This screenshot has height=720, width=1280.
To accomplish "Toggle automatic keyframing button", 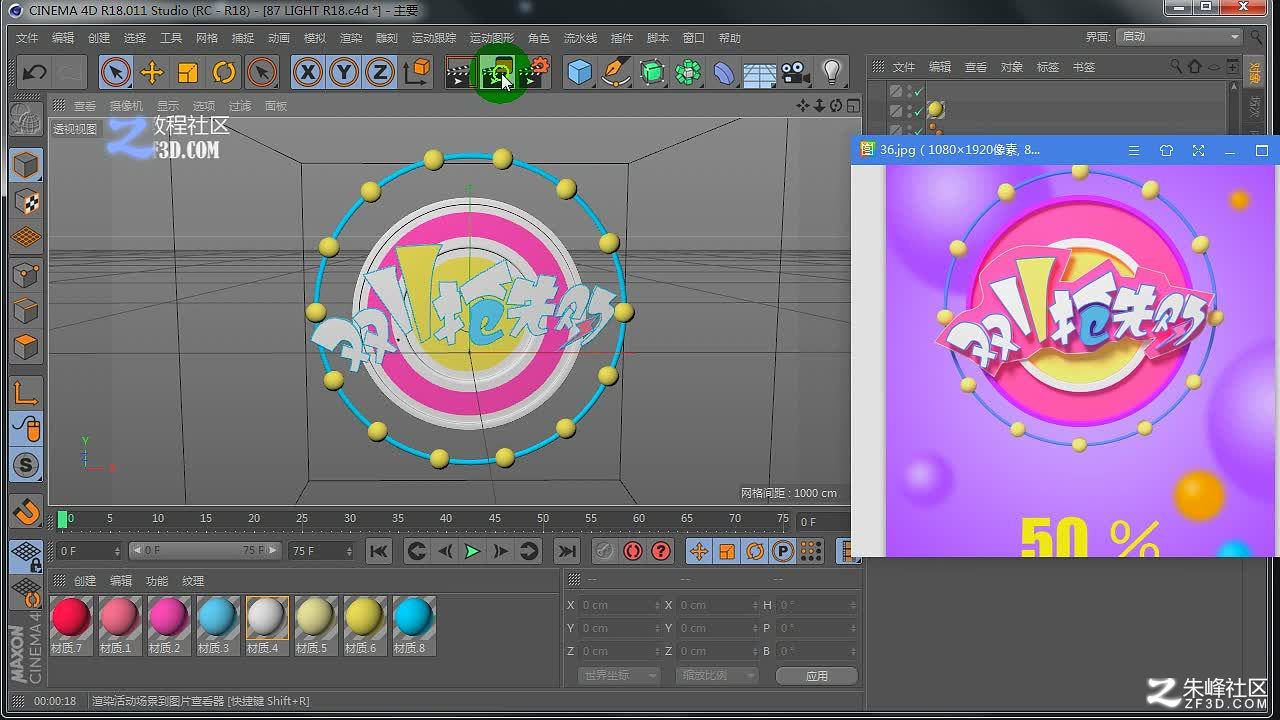I will tap(633, 551).
